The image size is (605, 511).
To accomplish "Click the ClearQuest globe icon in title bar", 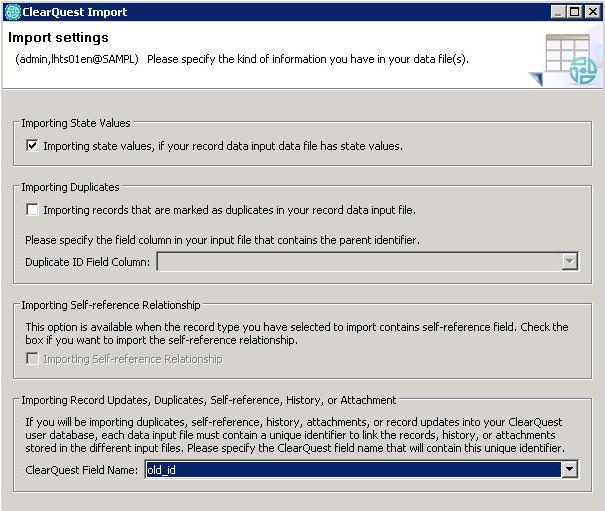I will [x=13, y=12].
